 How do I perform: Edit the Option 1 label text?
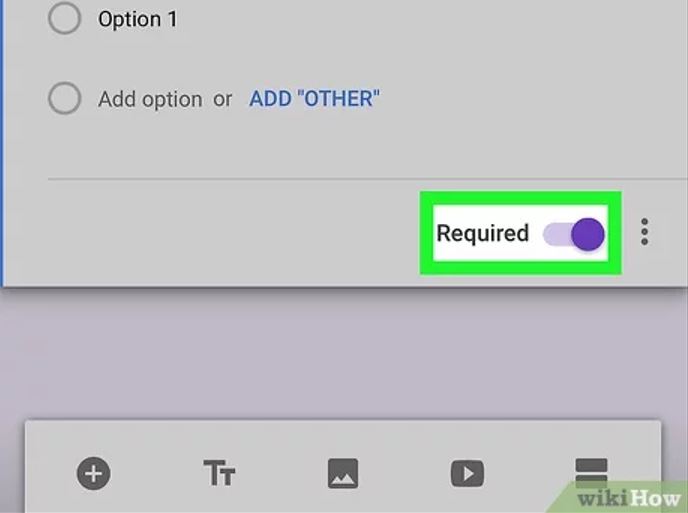tap(137, 19)
